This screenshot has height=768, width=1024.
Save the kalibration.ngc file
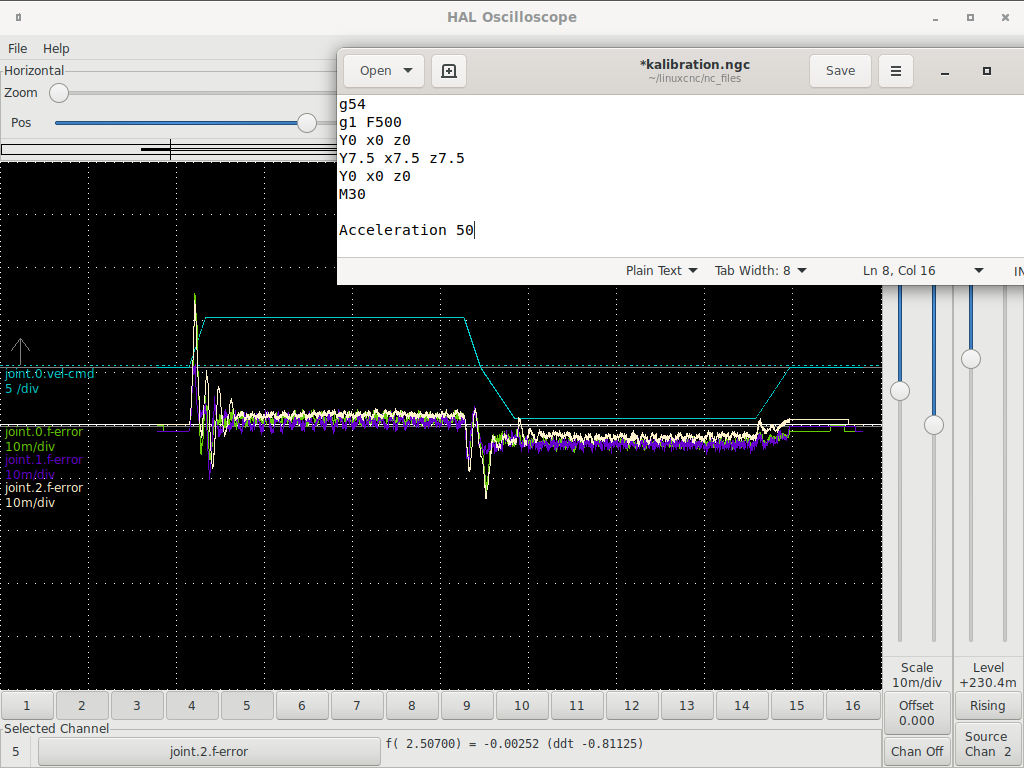pos(840,71)
